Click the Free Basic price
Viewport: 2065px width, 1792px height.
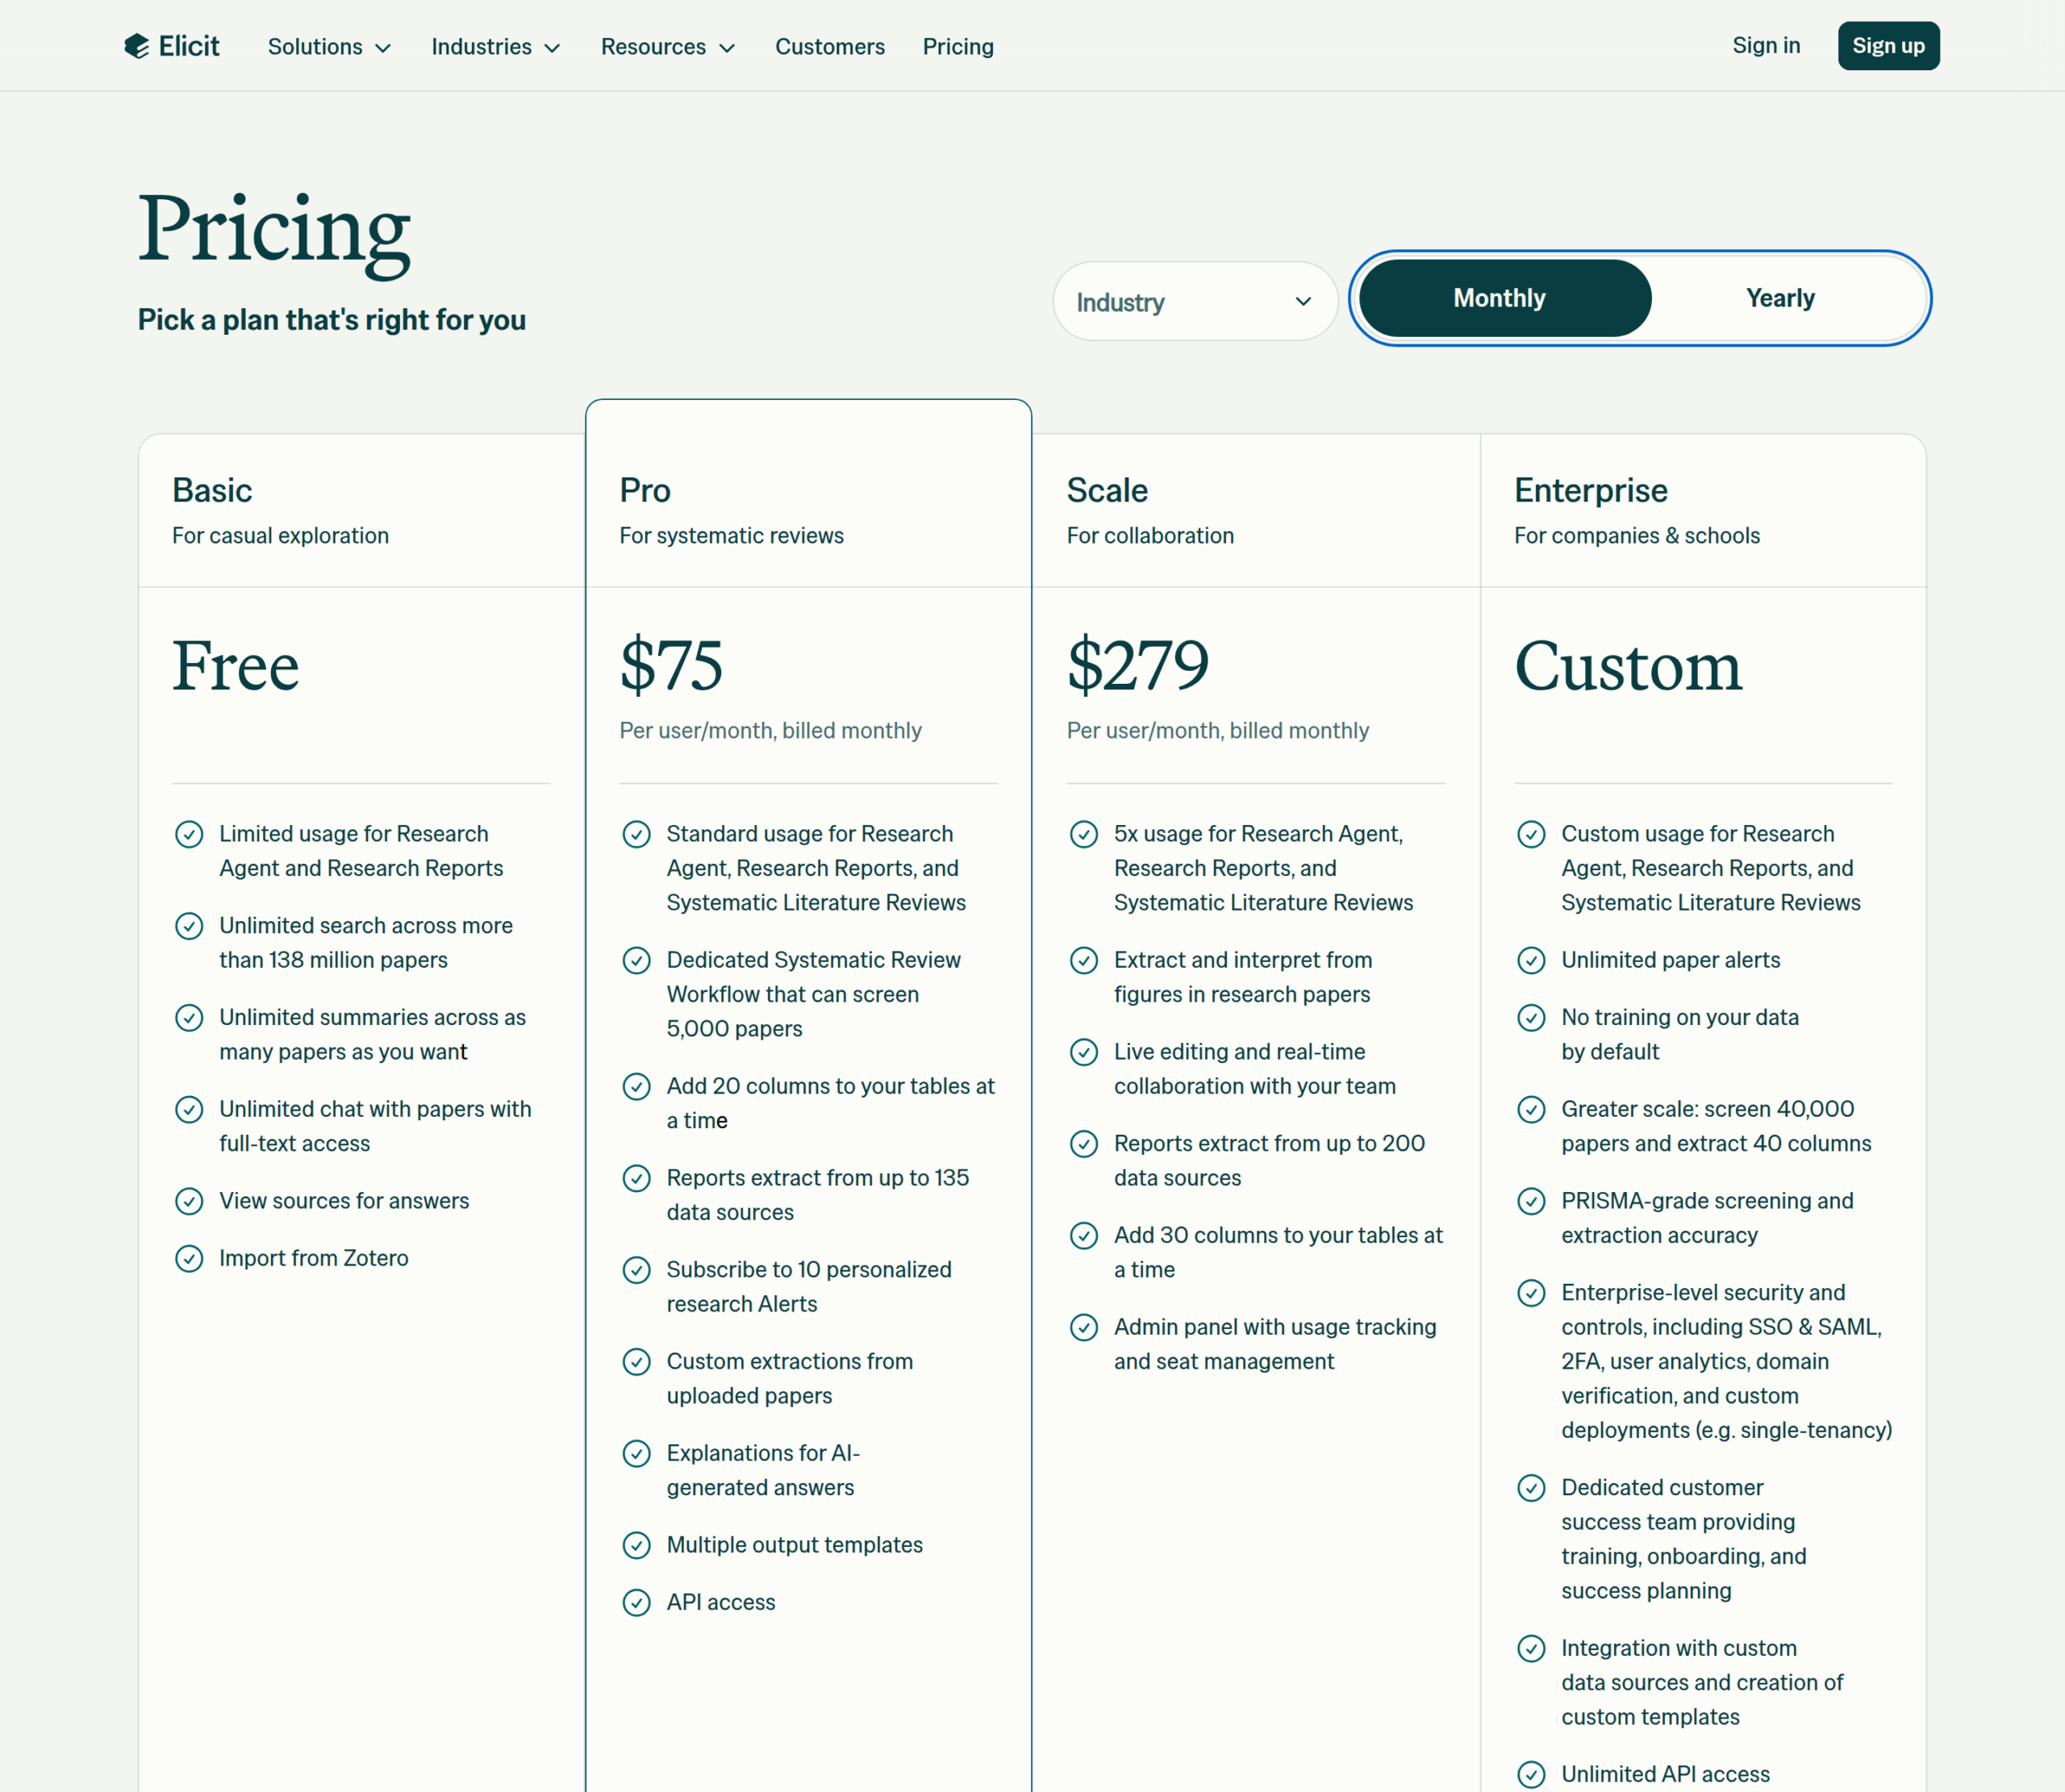[236, 666]
